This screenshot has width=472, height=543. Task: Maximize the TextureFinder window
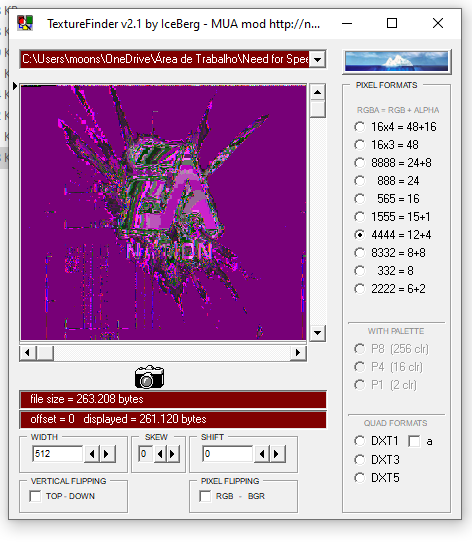pyautogui.click(x=392, y=23)
